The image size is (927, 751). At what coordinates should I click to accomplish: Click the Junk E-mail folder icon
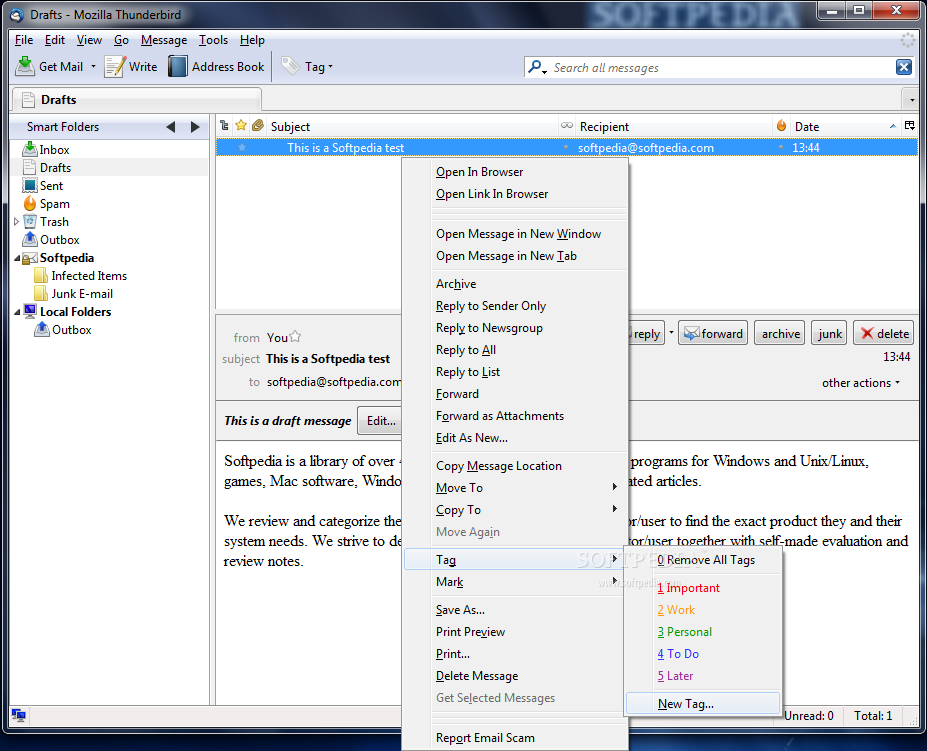41,293
